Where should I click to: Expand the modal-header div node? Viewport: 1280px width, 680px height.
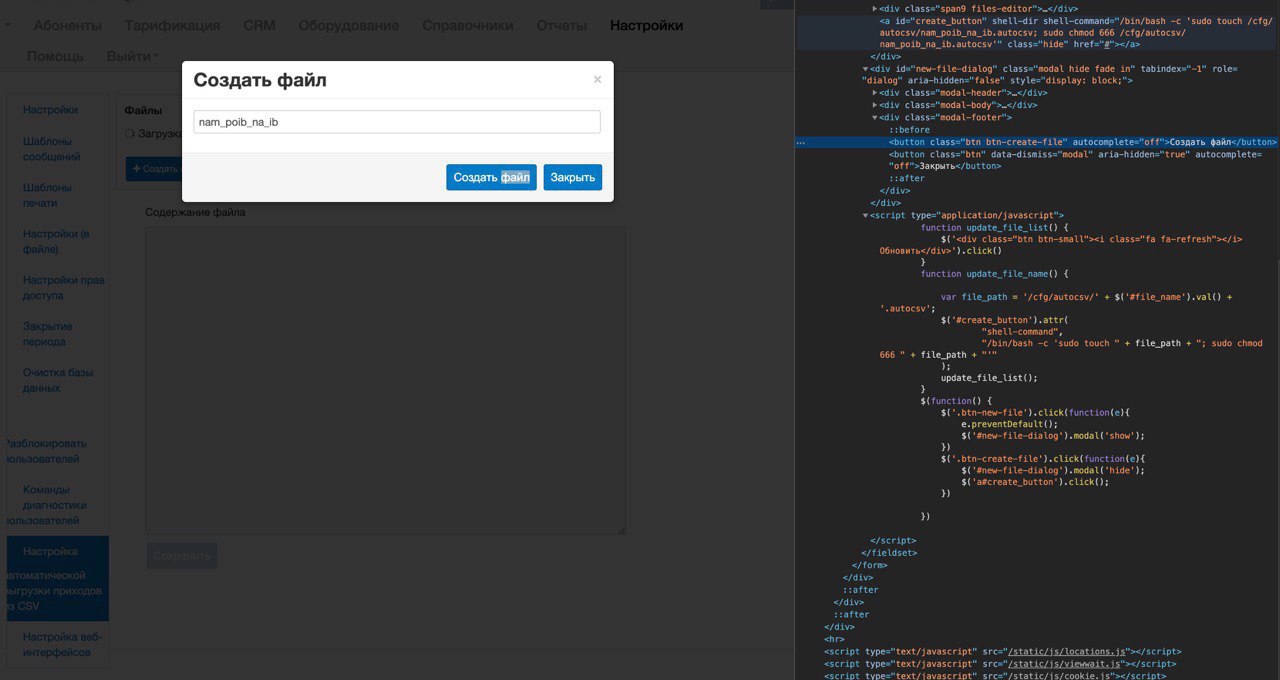pyautogui.click(x=875, y=93)
